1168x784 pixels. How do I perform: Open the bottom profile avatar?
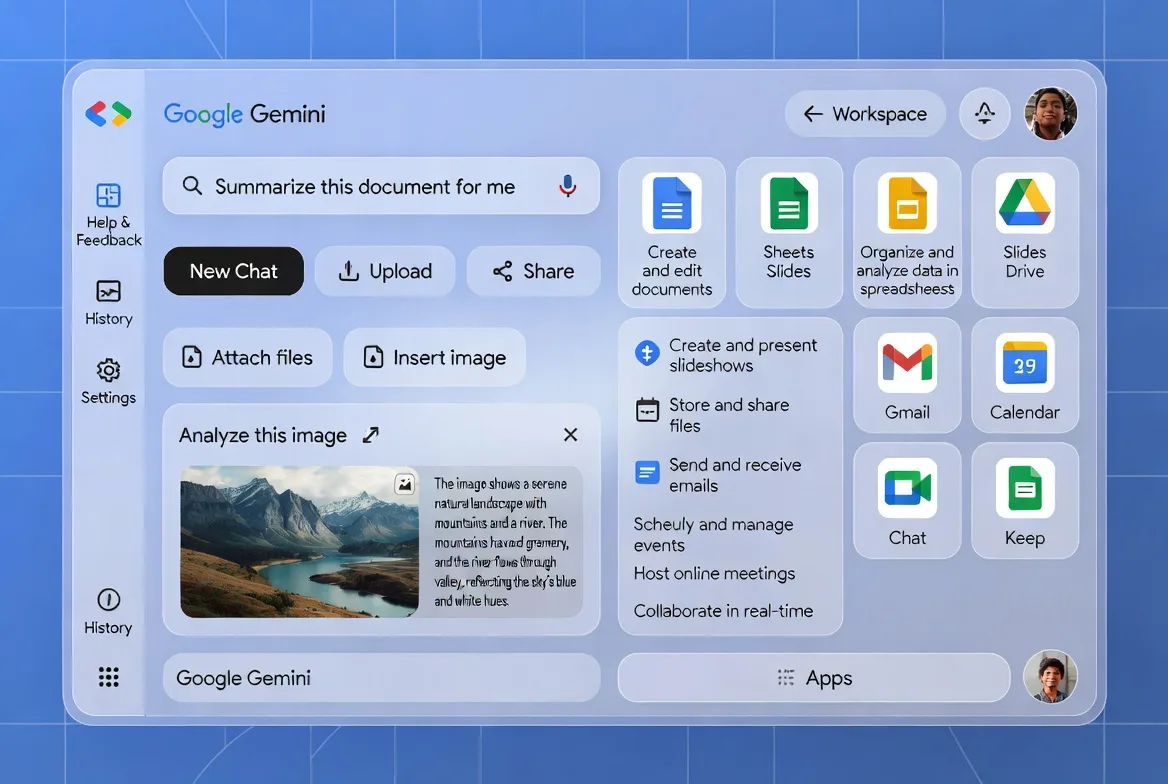coord(1050,677)
